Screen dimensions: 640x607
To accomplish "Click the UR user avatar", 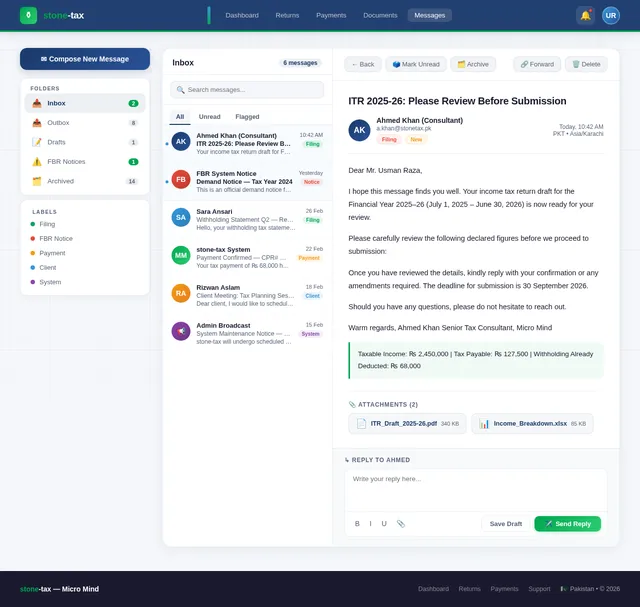I will (x=611, y=15).
